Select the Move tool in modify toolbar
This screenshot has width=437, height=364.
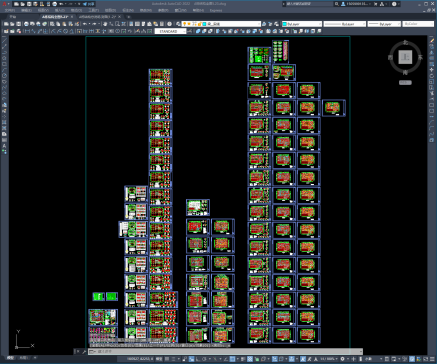(432, 70)
